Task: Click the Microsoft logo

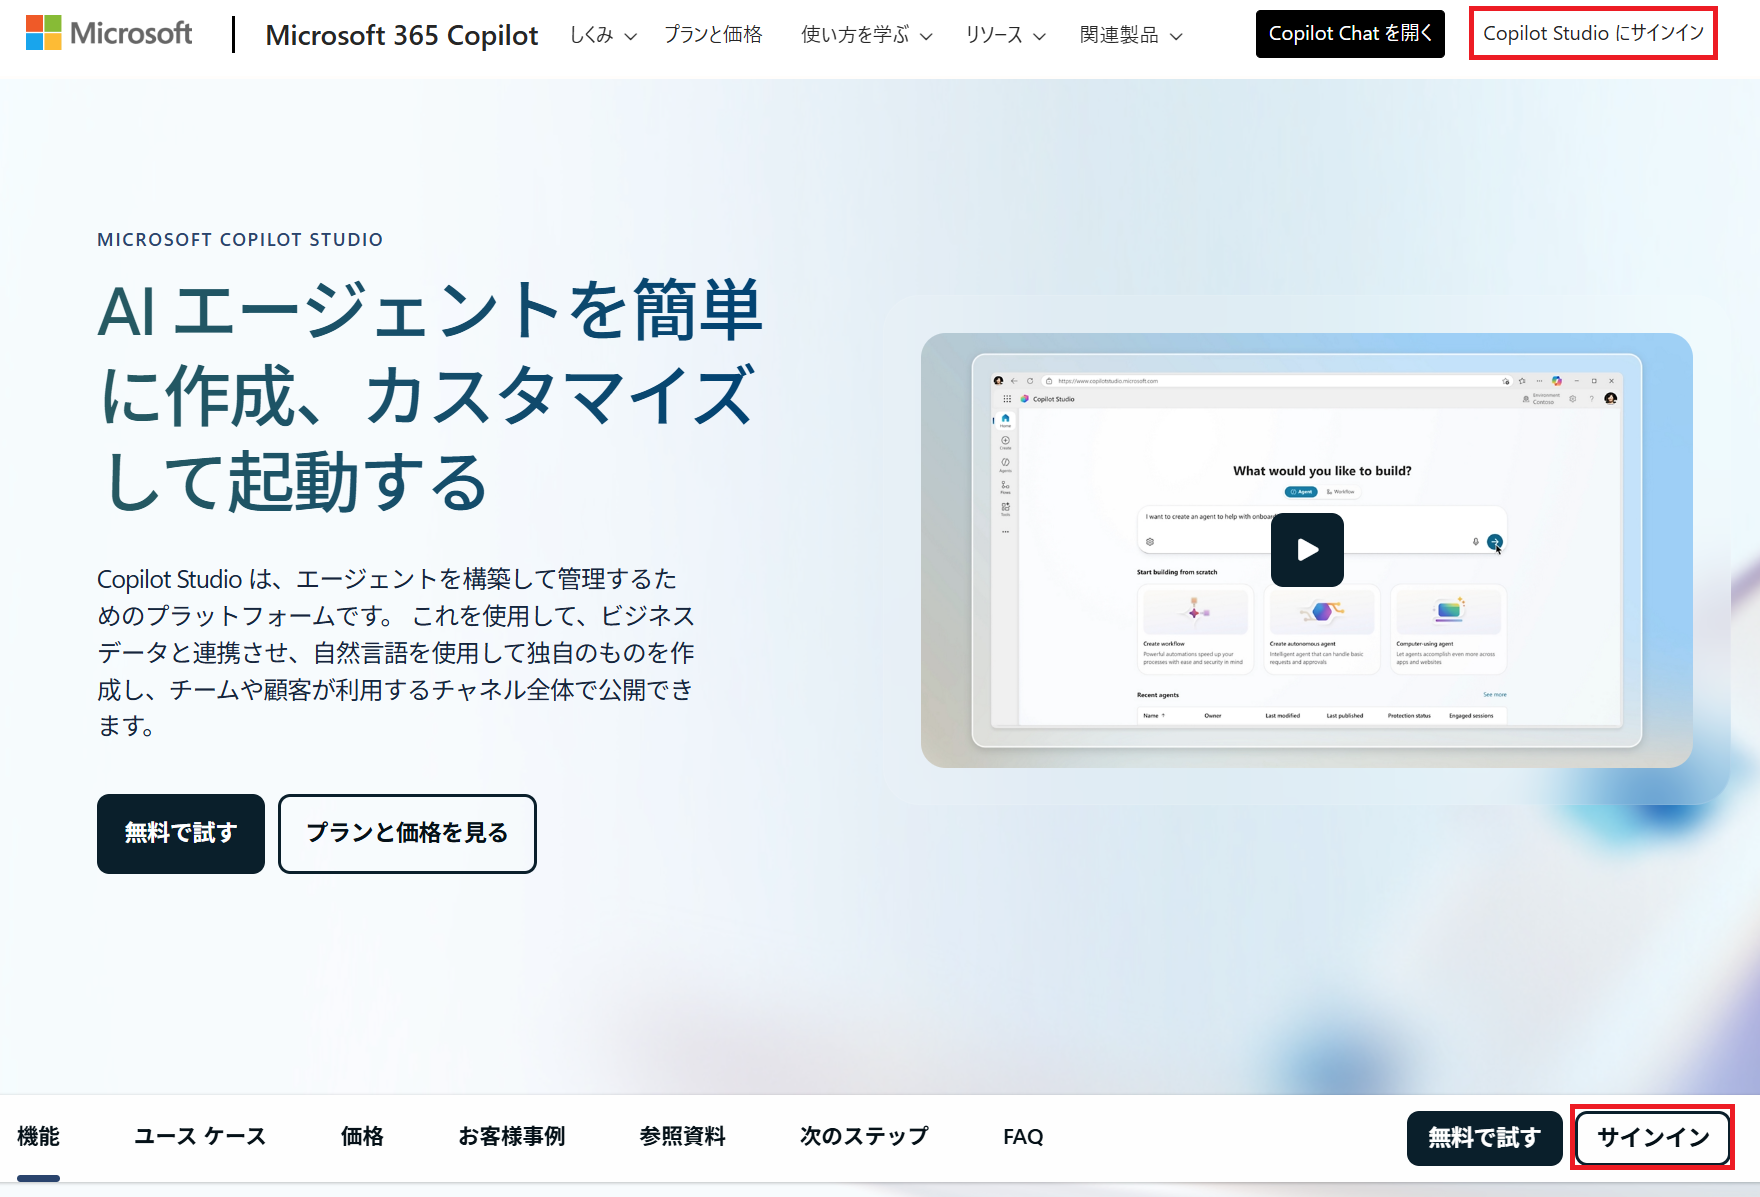Action: [108, 33]
